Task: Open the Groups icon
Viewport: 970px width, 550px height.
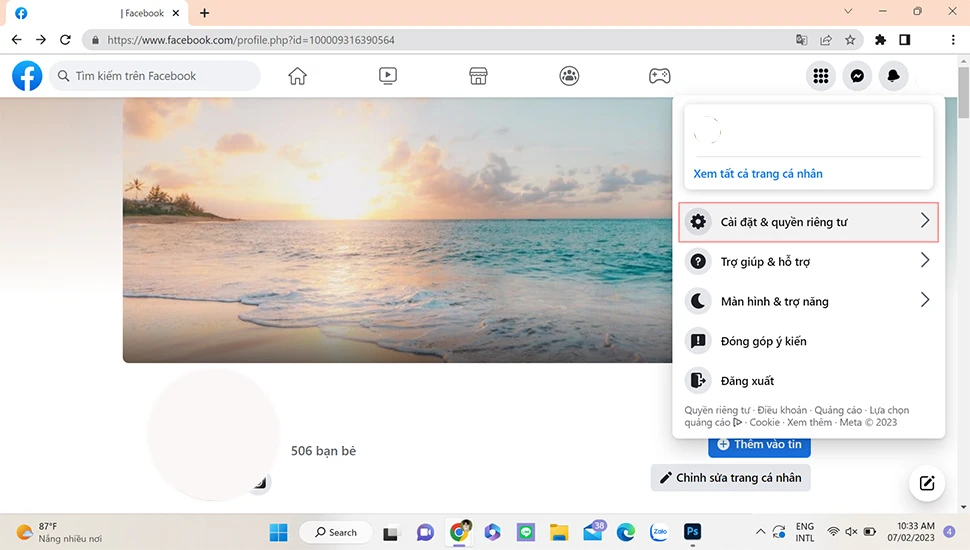Action: 569,76
